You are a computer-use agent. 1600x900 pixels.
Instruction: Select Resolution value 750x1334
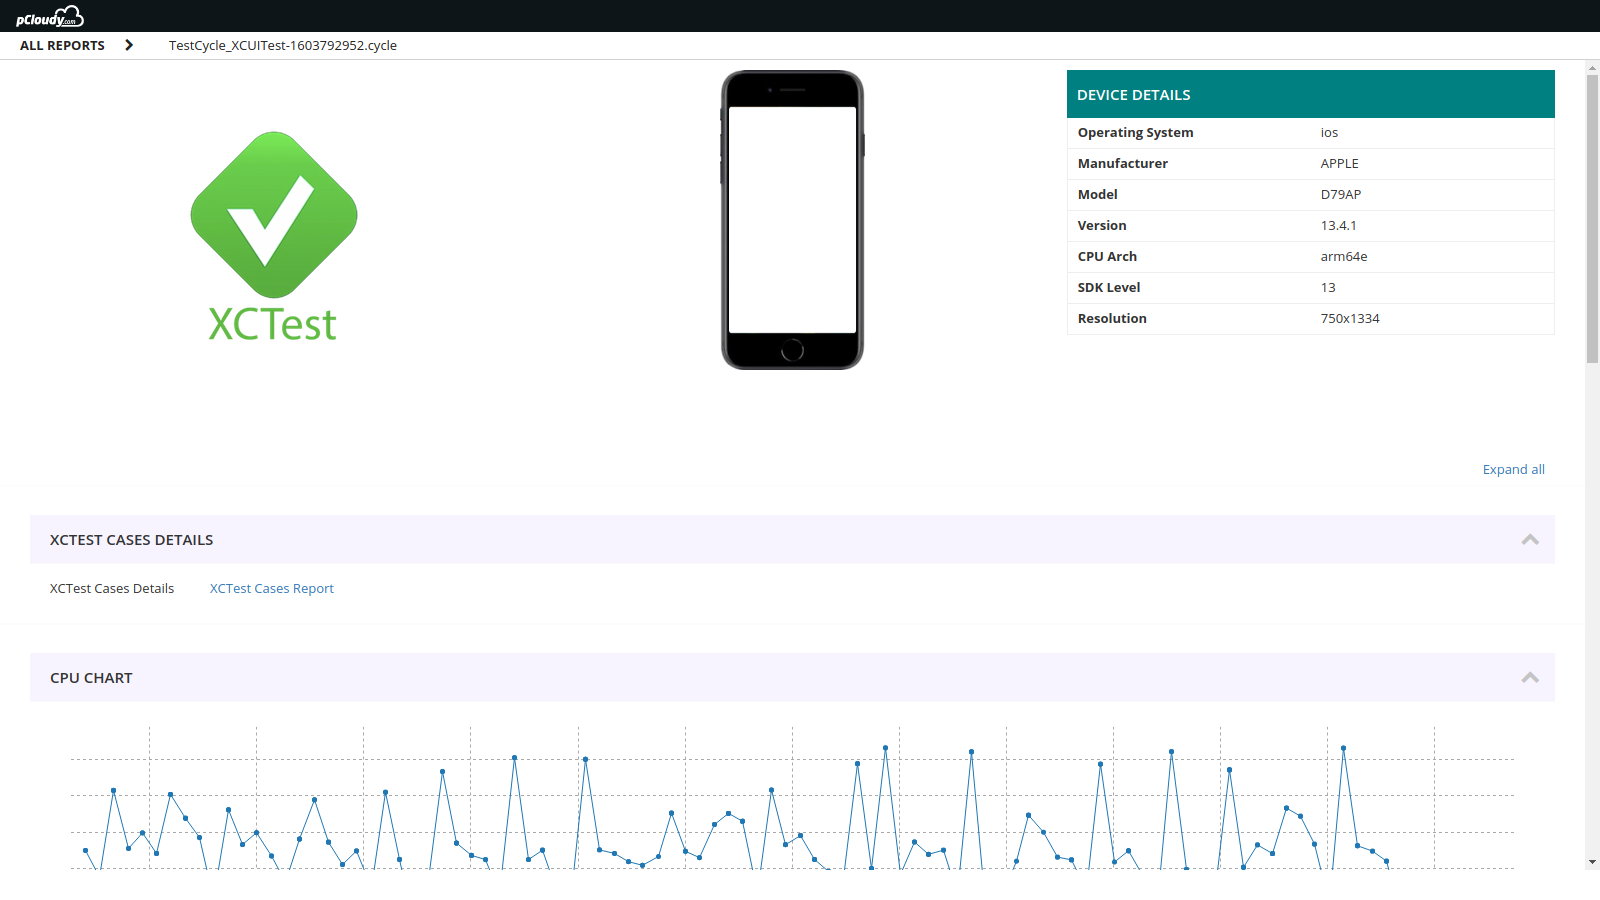click(x=1349, y=318)
